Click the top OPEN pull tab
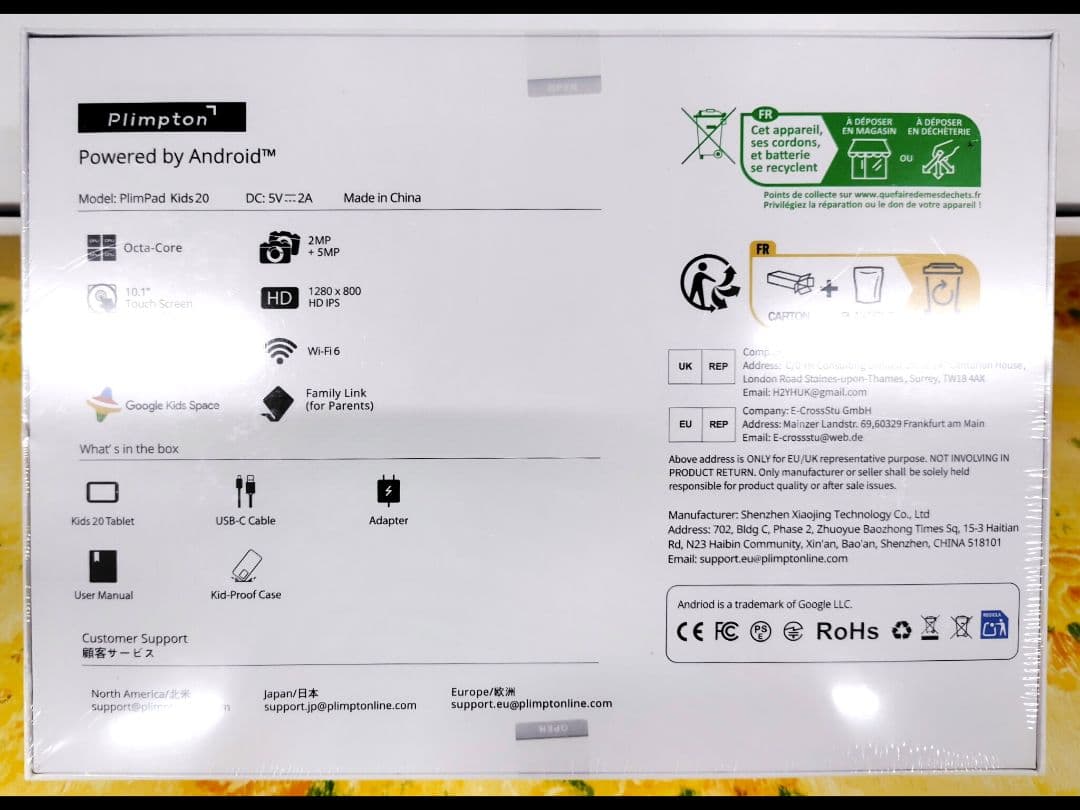 [x=564, y=87]
